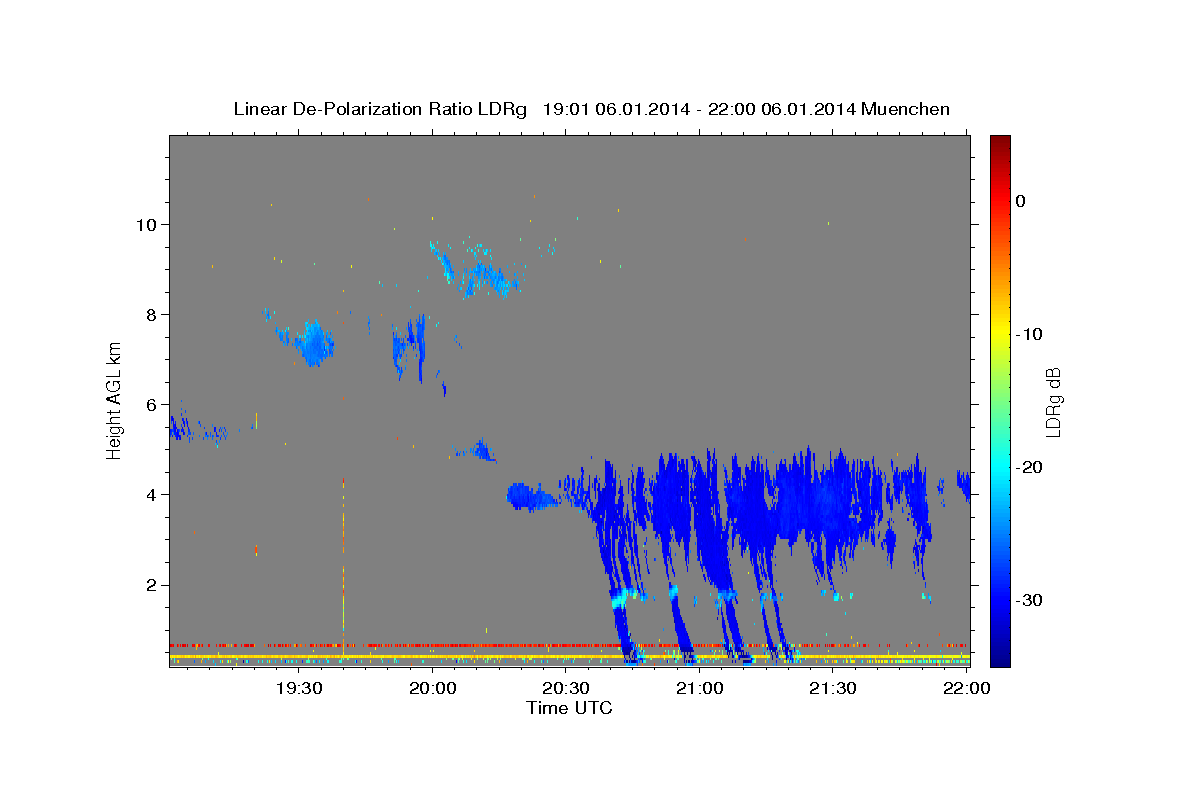
Task: Click the red horizontal line near the ground
Action: click(569, 645)
